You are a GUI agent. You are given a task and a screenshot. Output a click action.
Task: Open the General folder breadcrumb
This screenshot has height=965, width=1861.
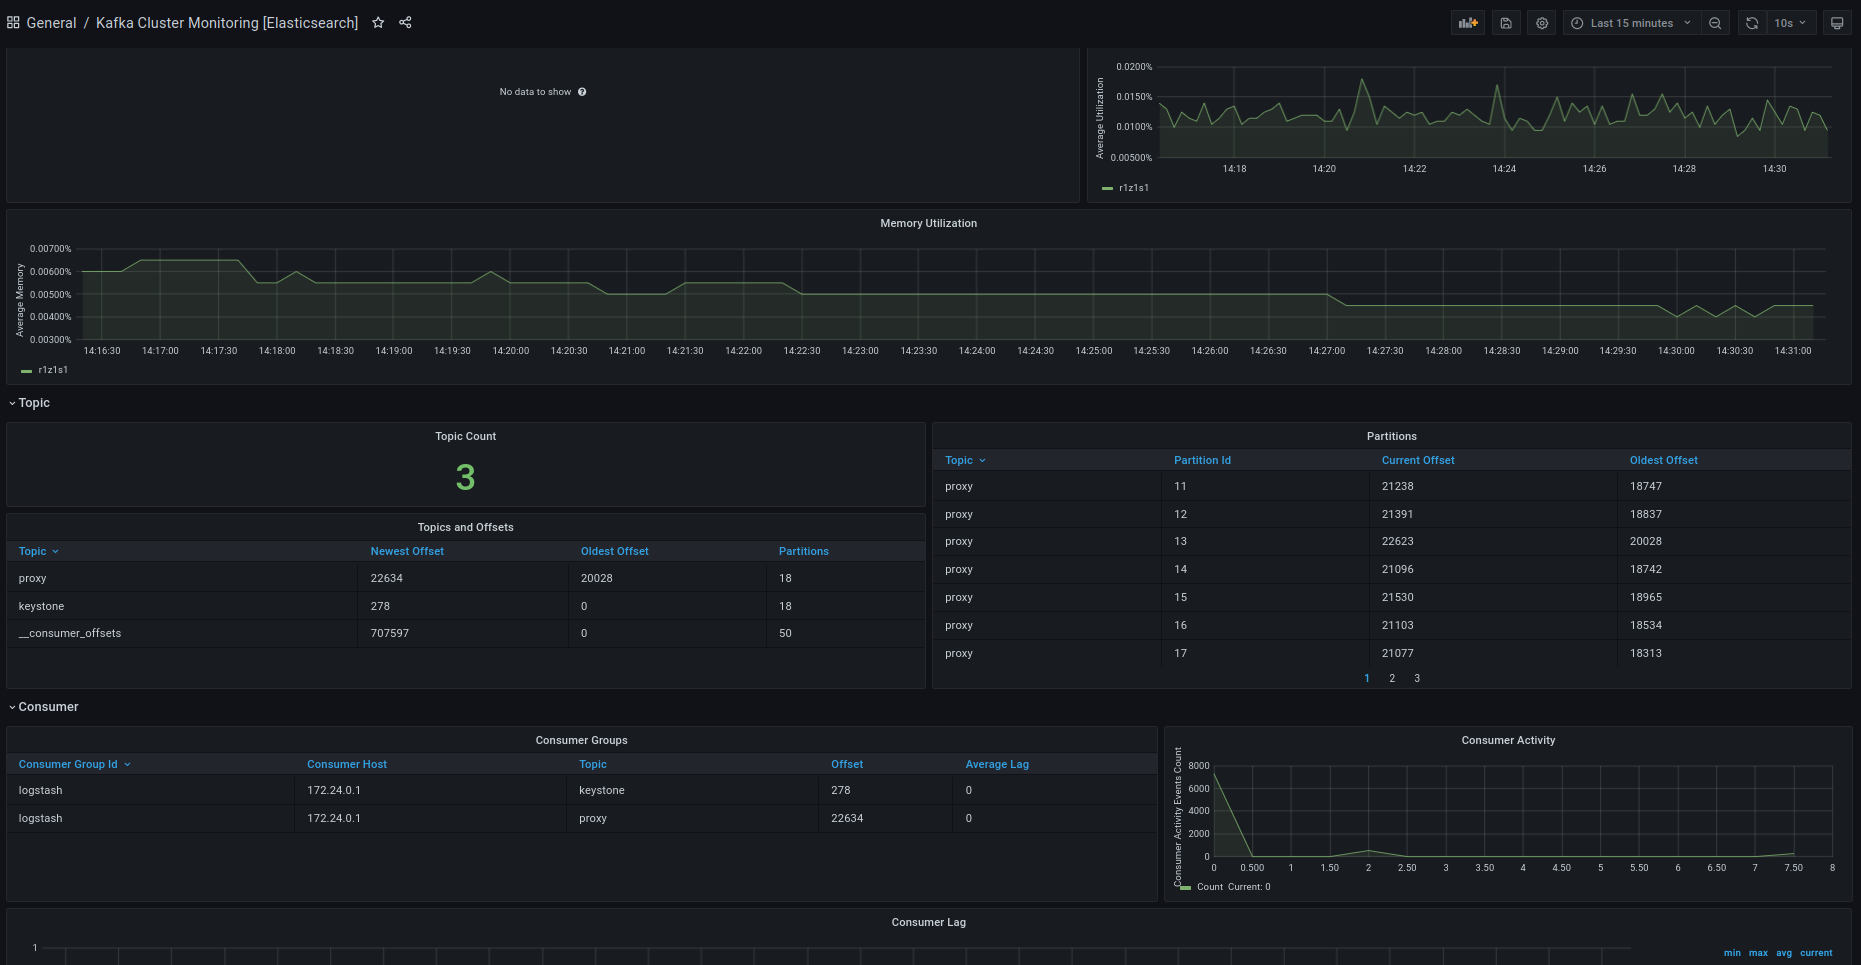(x=51, y=23)
